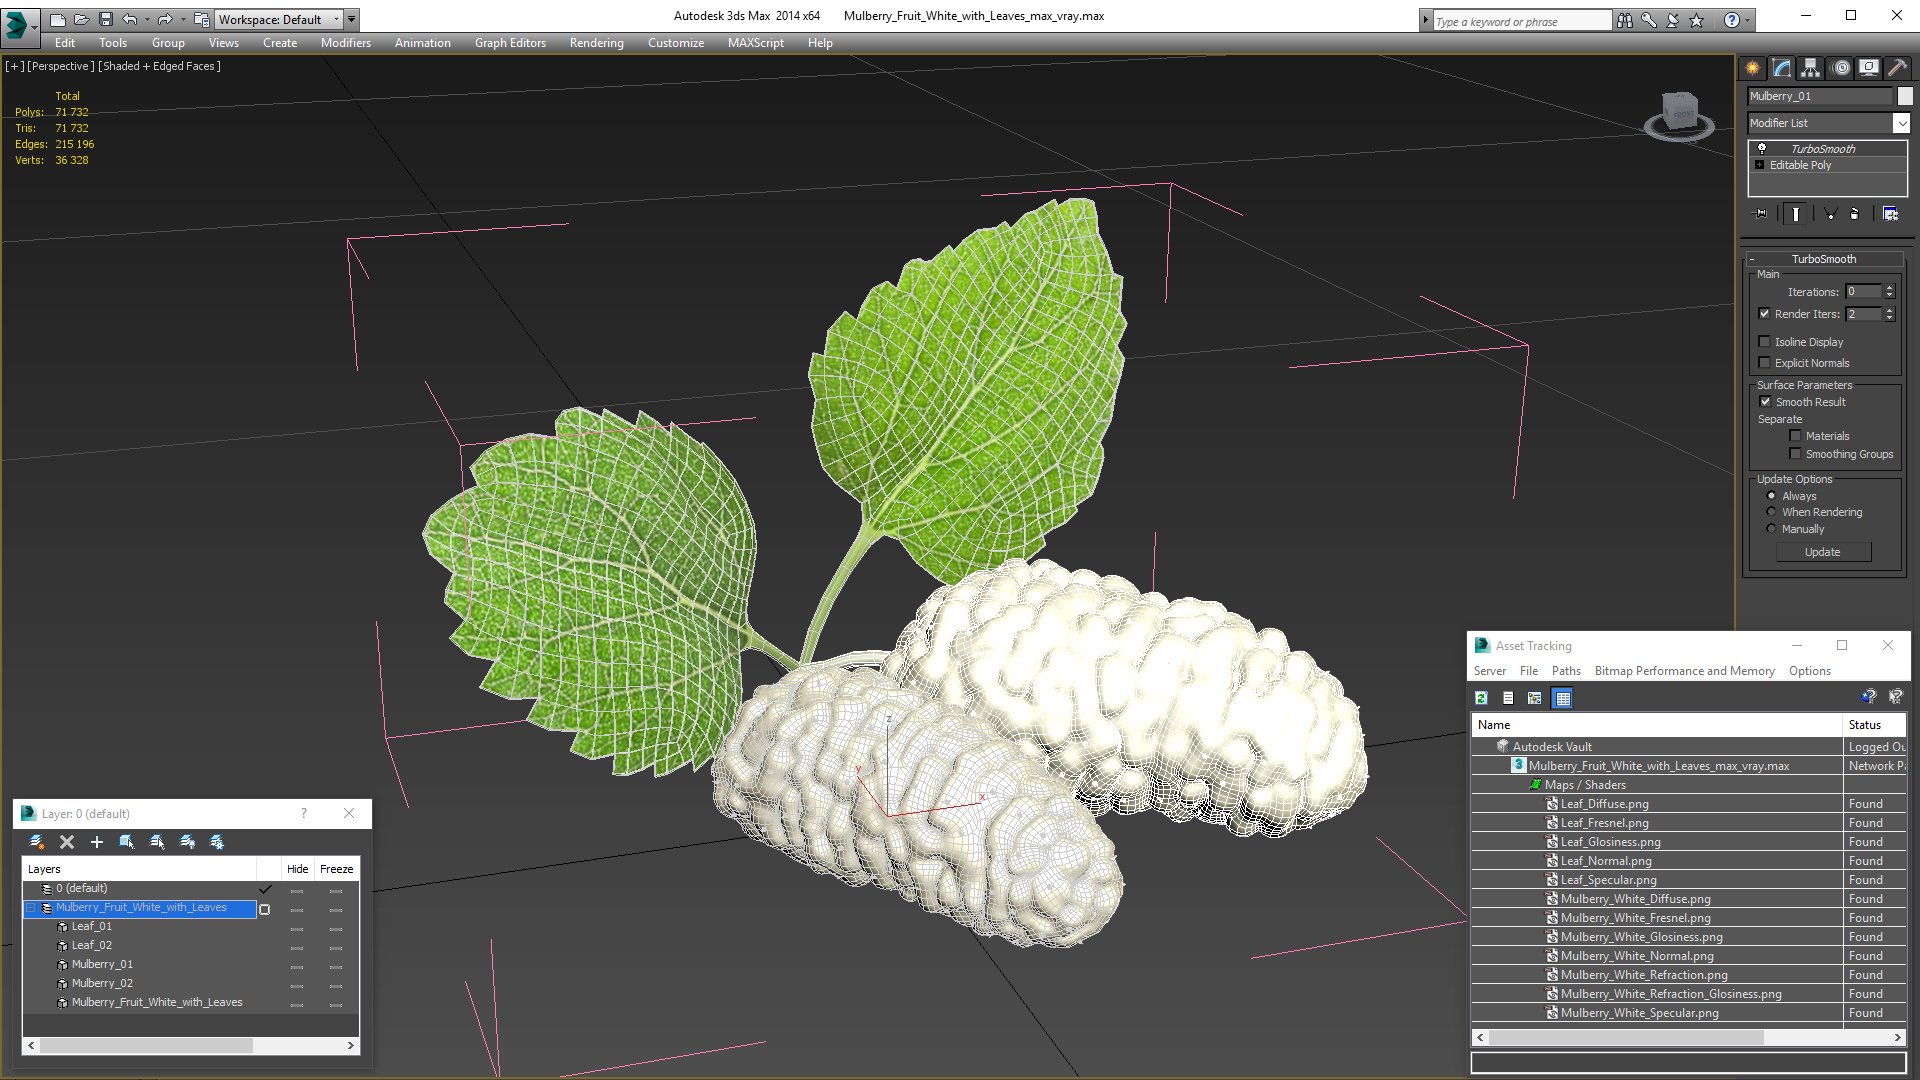
Task: Increase Iterations spinner value
Action: 1890,288
